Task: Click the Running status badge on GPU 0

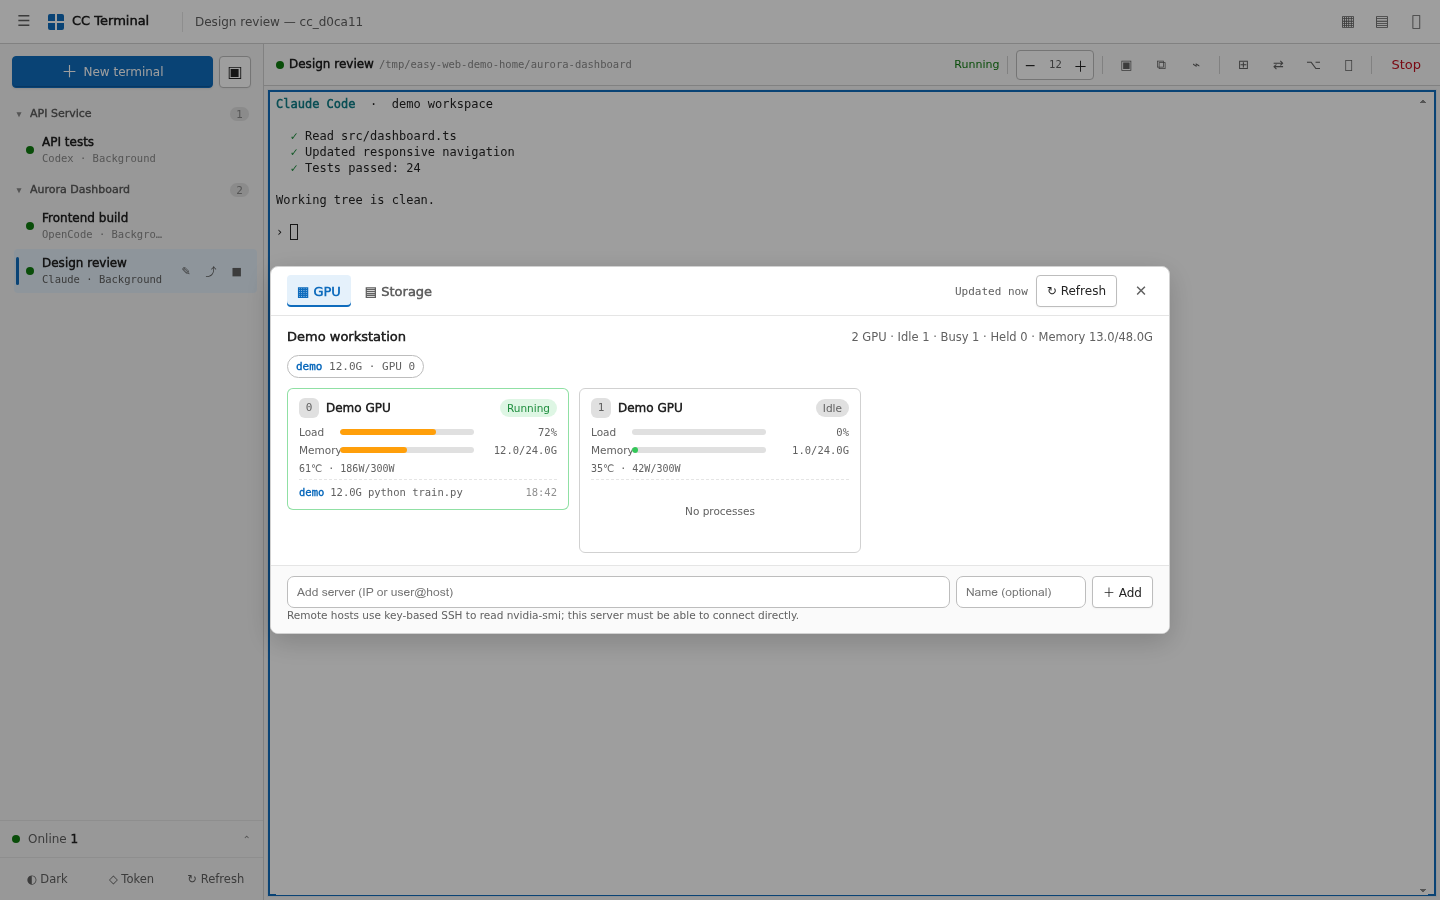Action: pyautogui.click(x=528, y=408)
